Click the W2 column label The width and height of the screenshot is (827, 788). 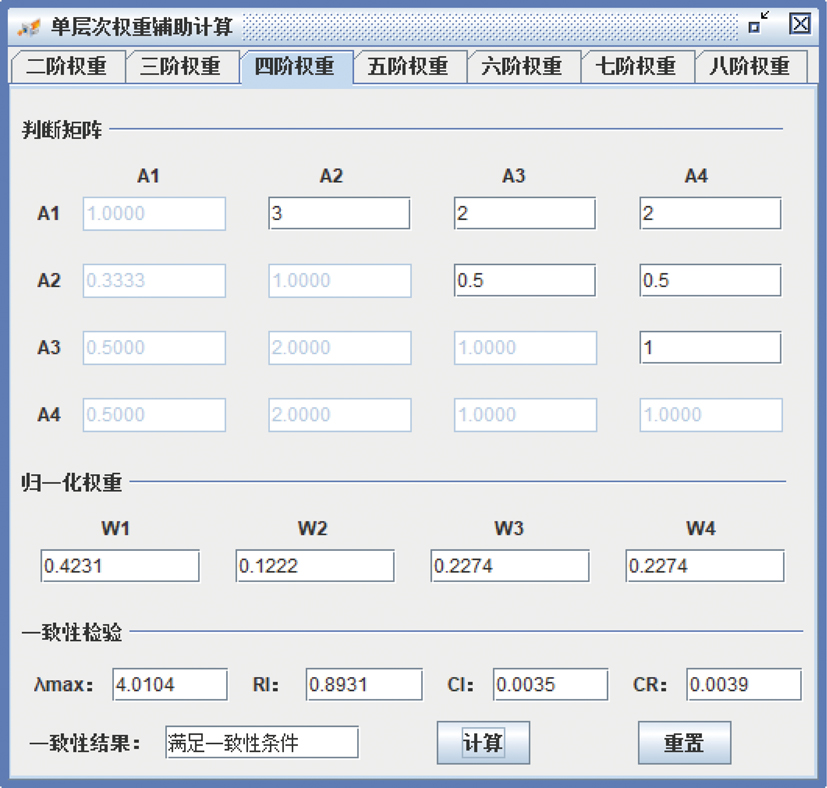[x=312, y=528]
